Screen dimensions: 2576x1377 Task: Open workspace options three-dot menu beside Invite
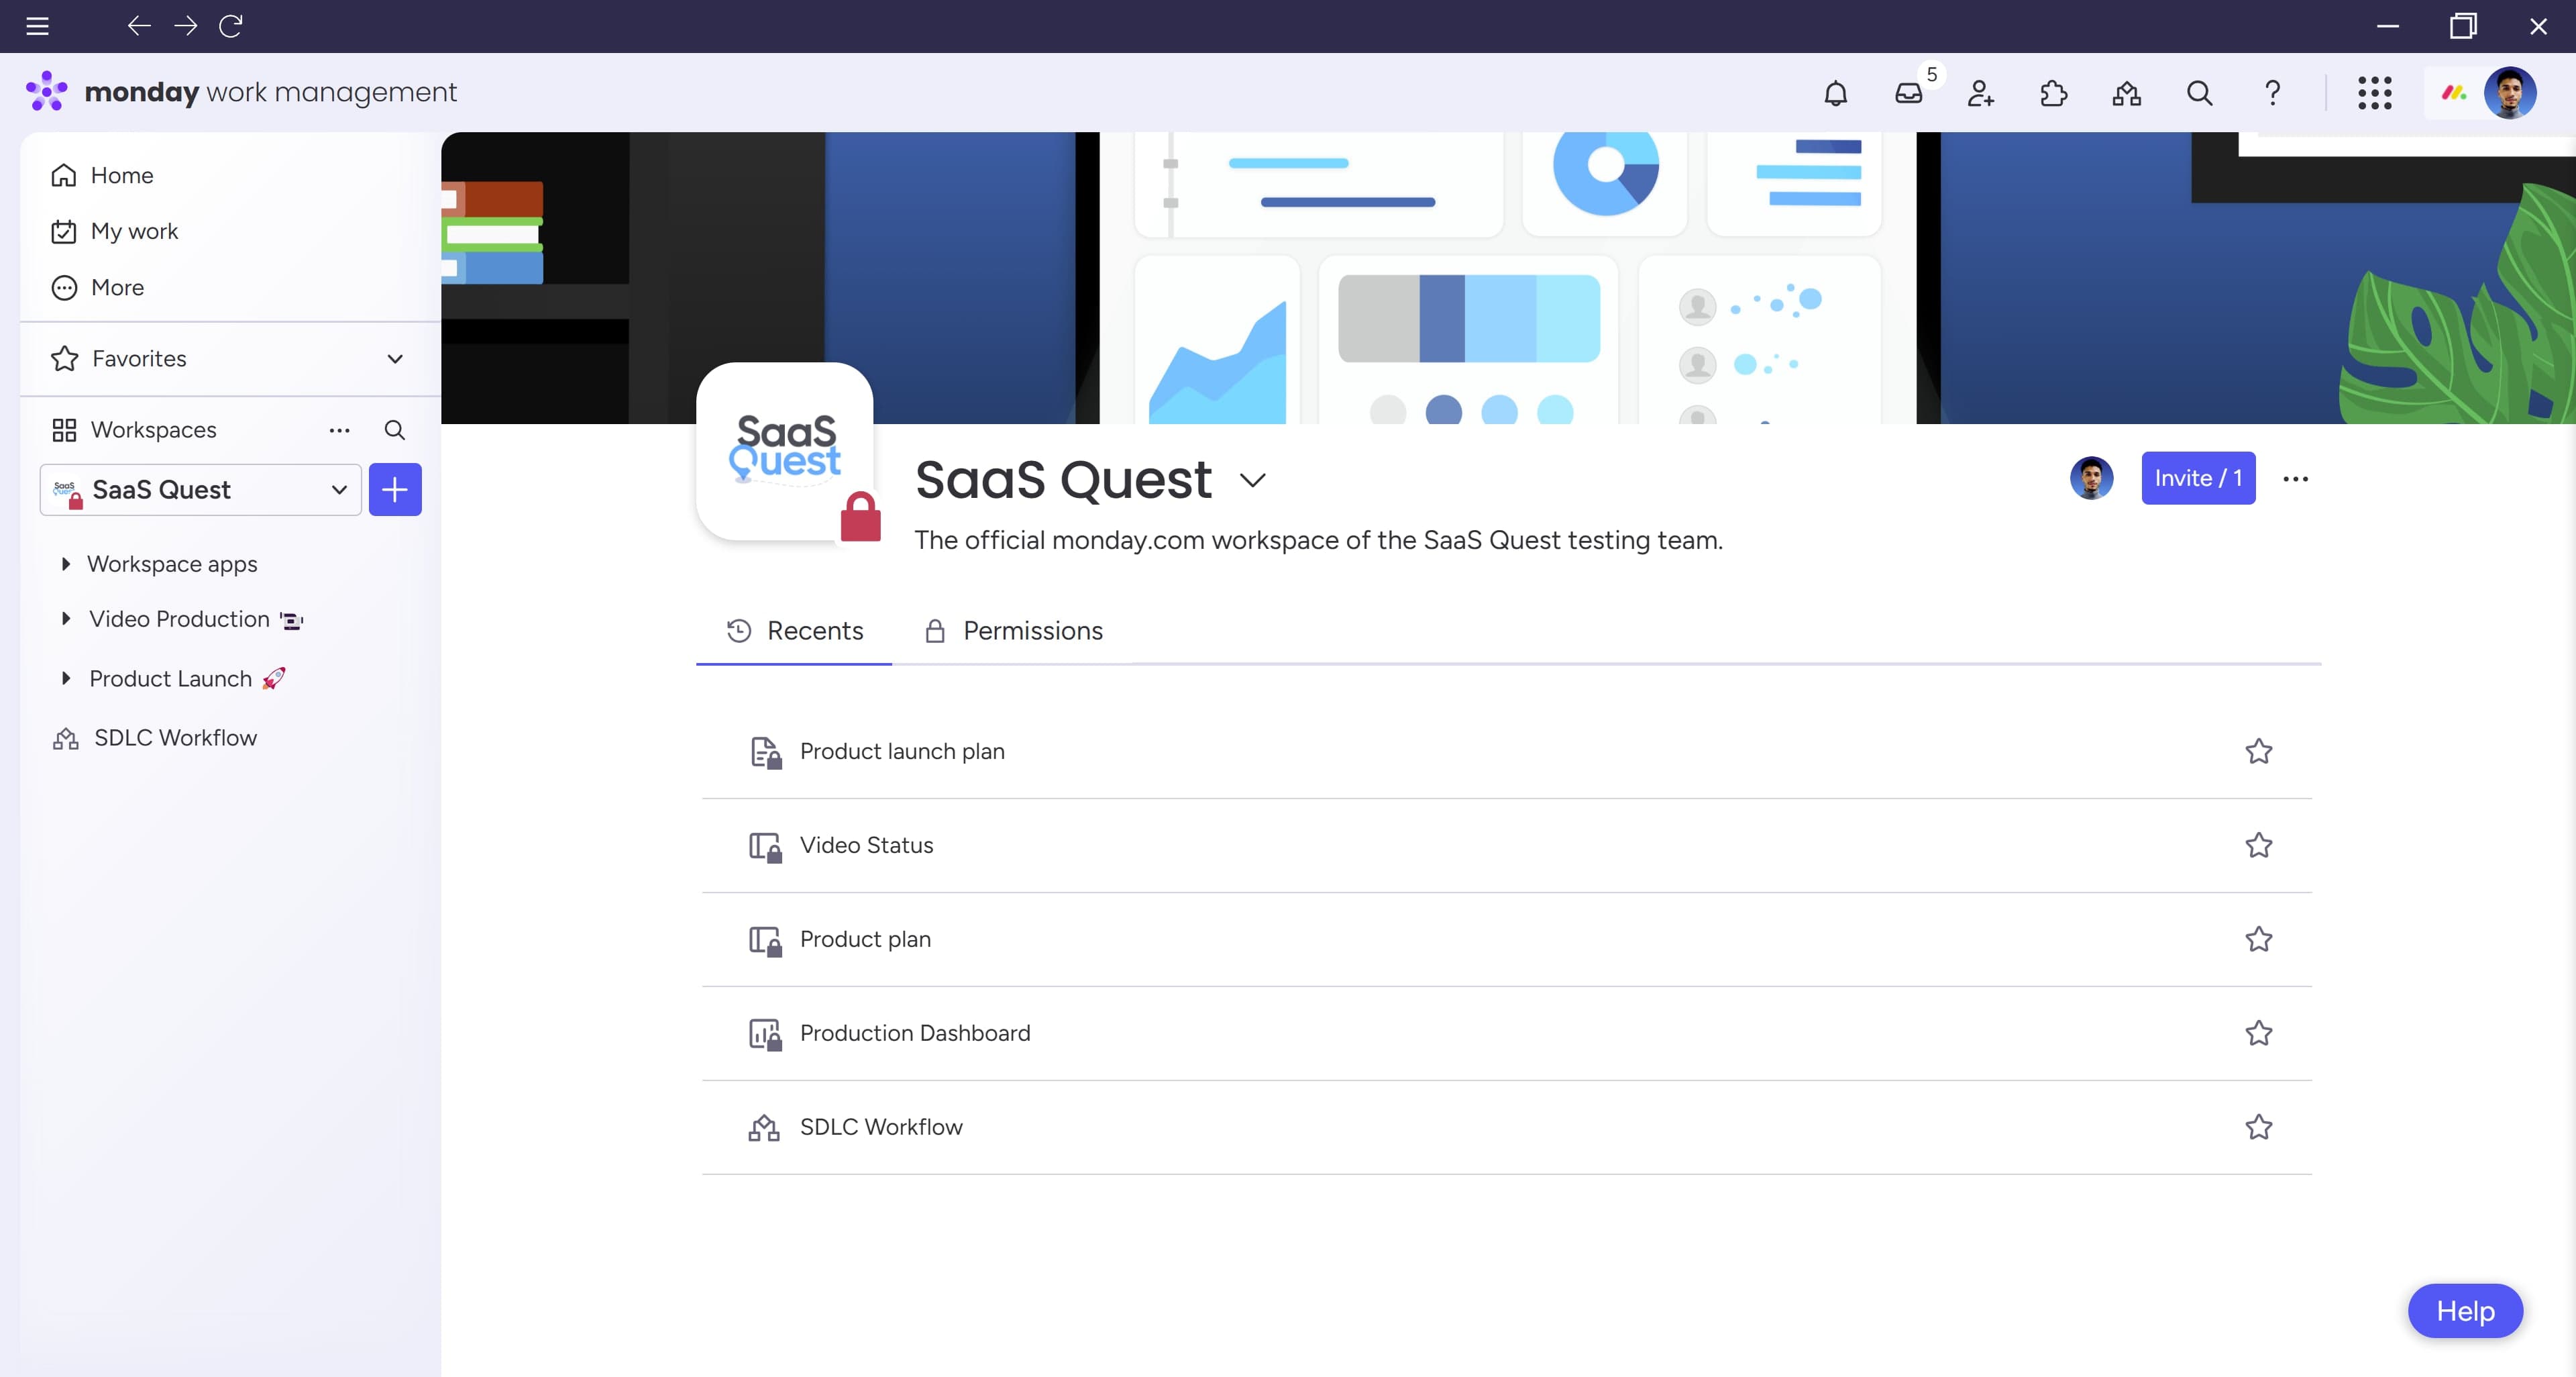[2295, 479]
